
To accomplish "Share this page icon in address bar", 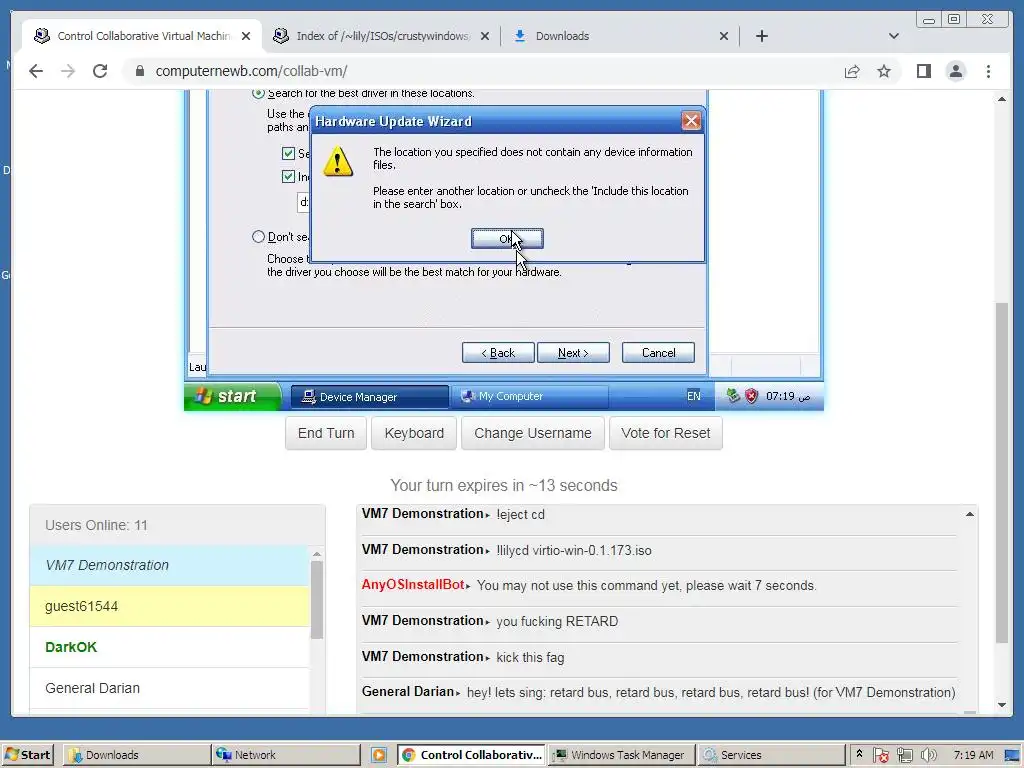I will point(852,71).
